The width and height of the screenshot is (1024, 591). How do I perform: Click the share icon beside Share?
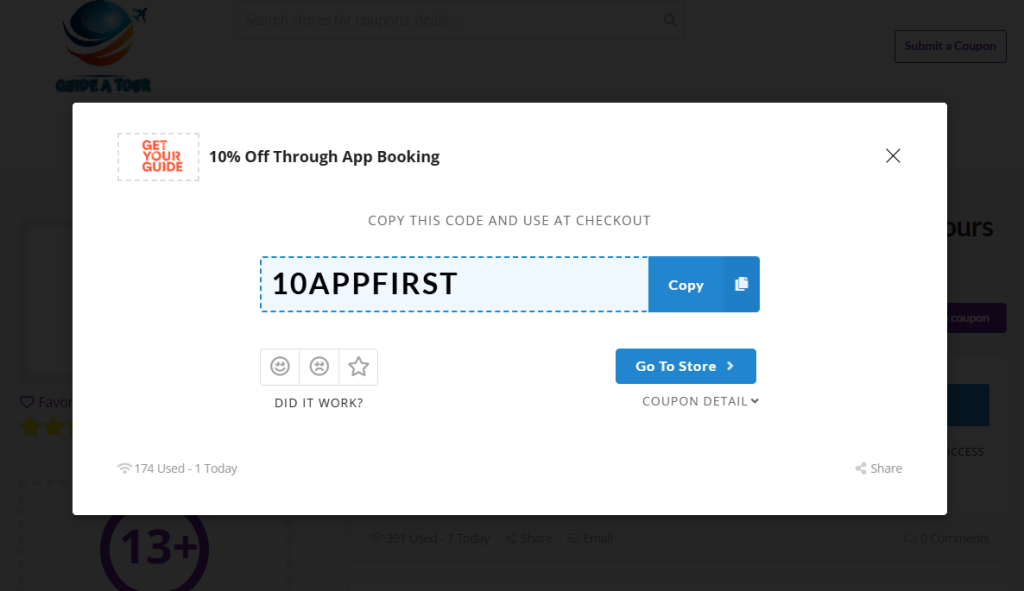click(861, 468)
